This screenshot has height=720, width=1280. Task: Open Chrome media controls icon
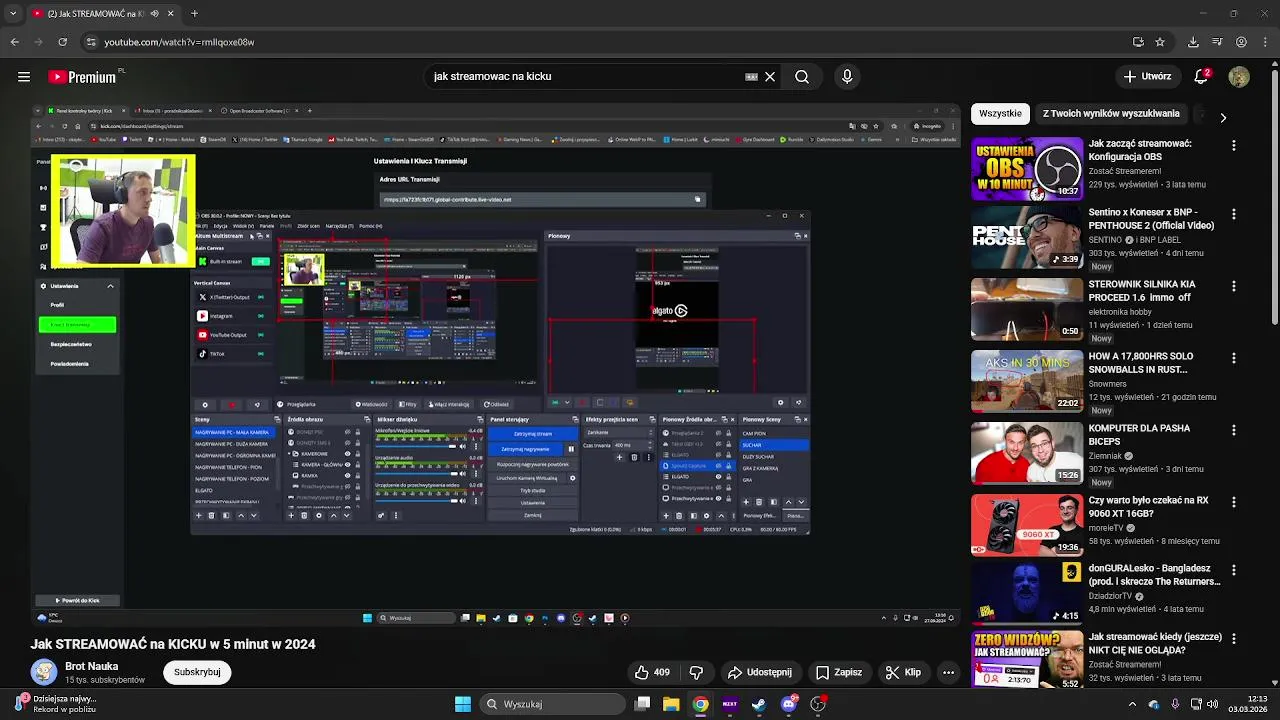(x=1217, y=42)
